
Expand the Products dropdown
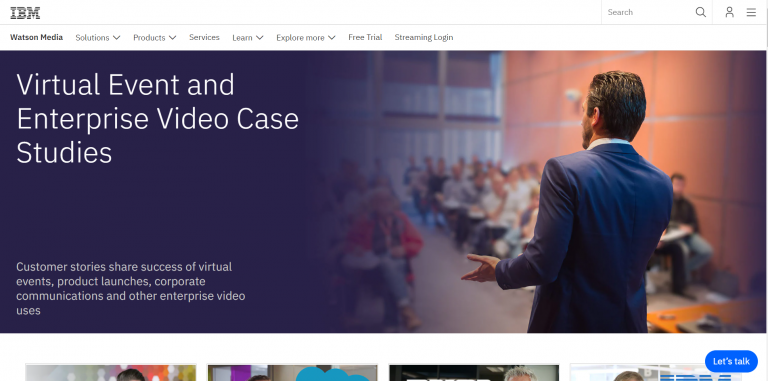[x=155, y=38]
